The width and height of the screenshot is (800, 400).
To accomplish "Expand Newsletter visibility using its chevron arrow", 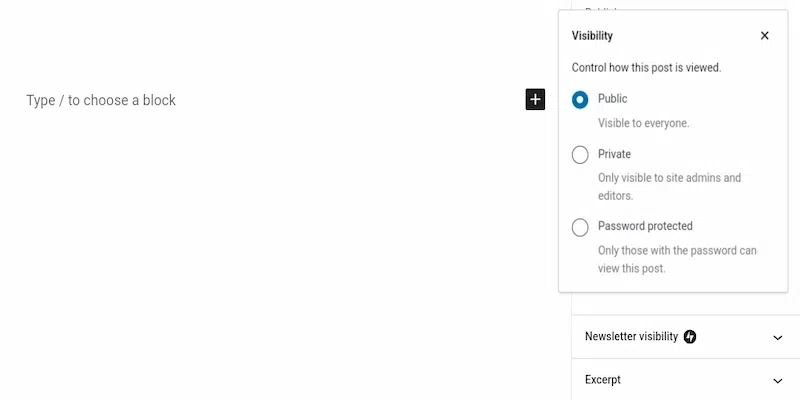I will pos(778,338).
